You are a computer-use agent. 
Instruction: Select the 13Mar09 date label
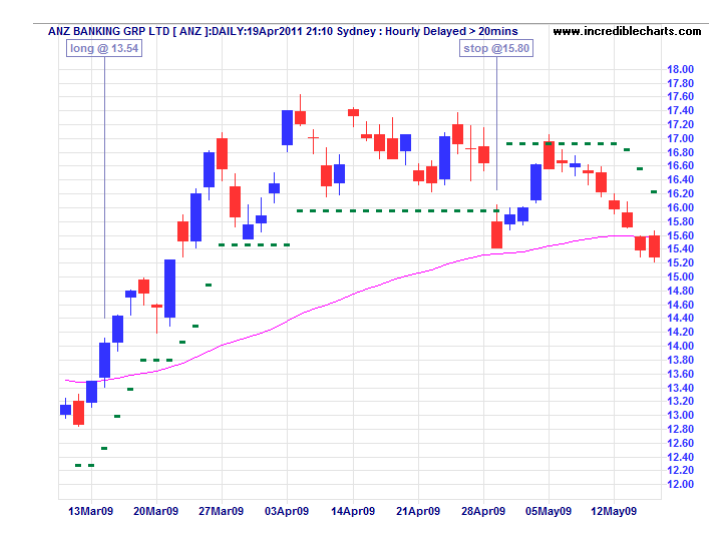pyautogui.click(x=91, y=511)
